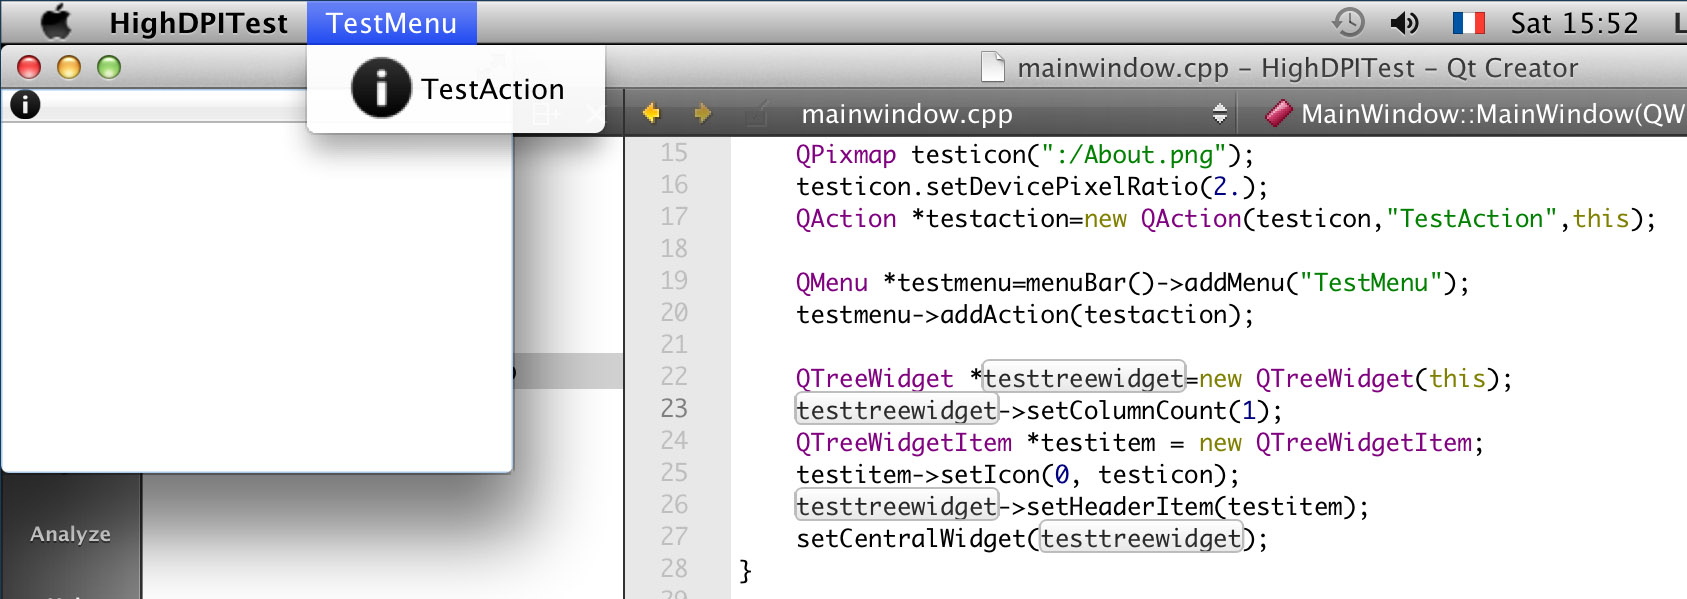Click the document icon in title bar
The image size is (1687, 599).
tap(993, 67)
